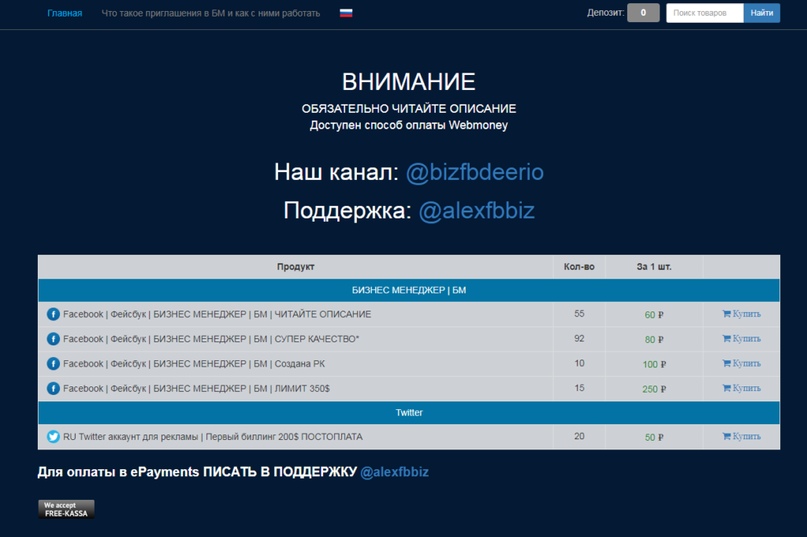Click the We accept FREE-KASSA badge
Image resolution: width=807 pixels, height=537 pixels.
click(x=66, y=509)
